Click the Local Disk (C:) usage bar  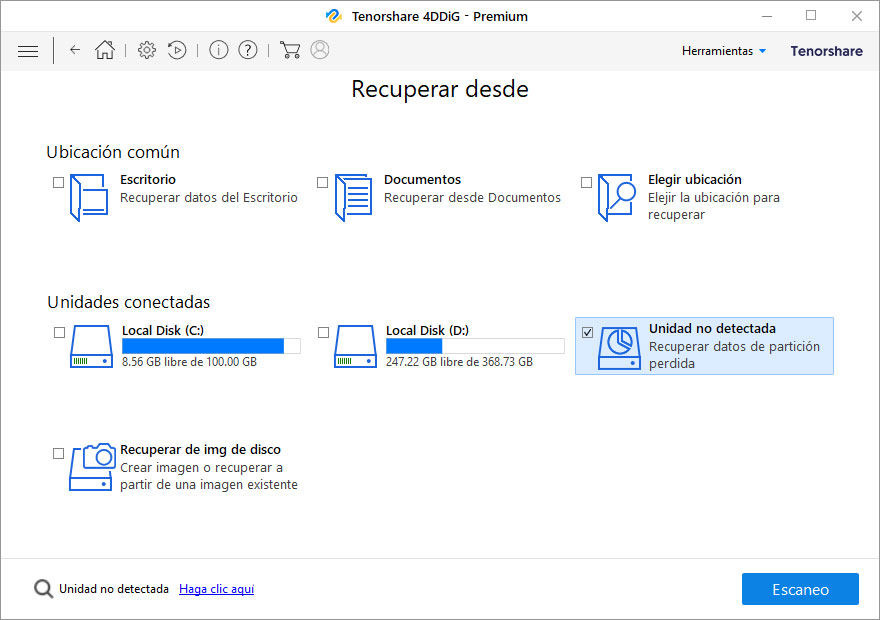211,346
